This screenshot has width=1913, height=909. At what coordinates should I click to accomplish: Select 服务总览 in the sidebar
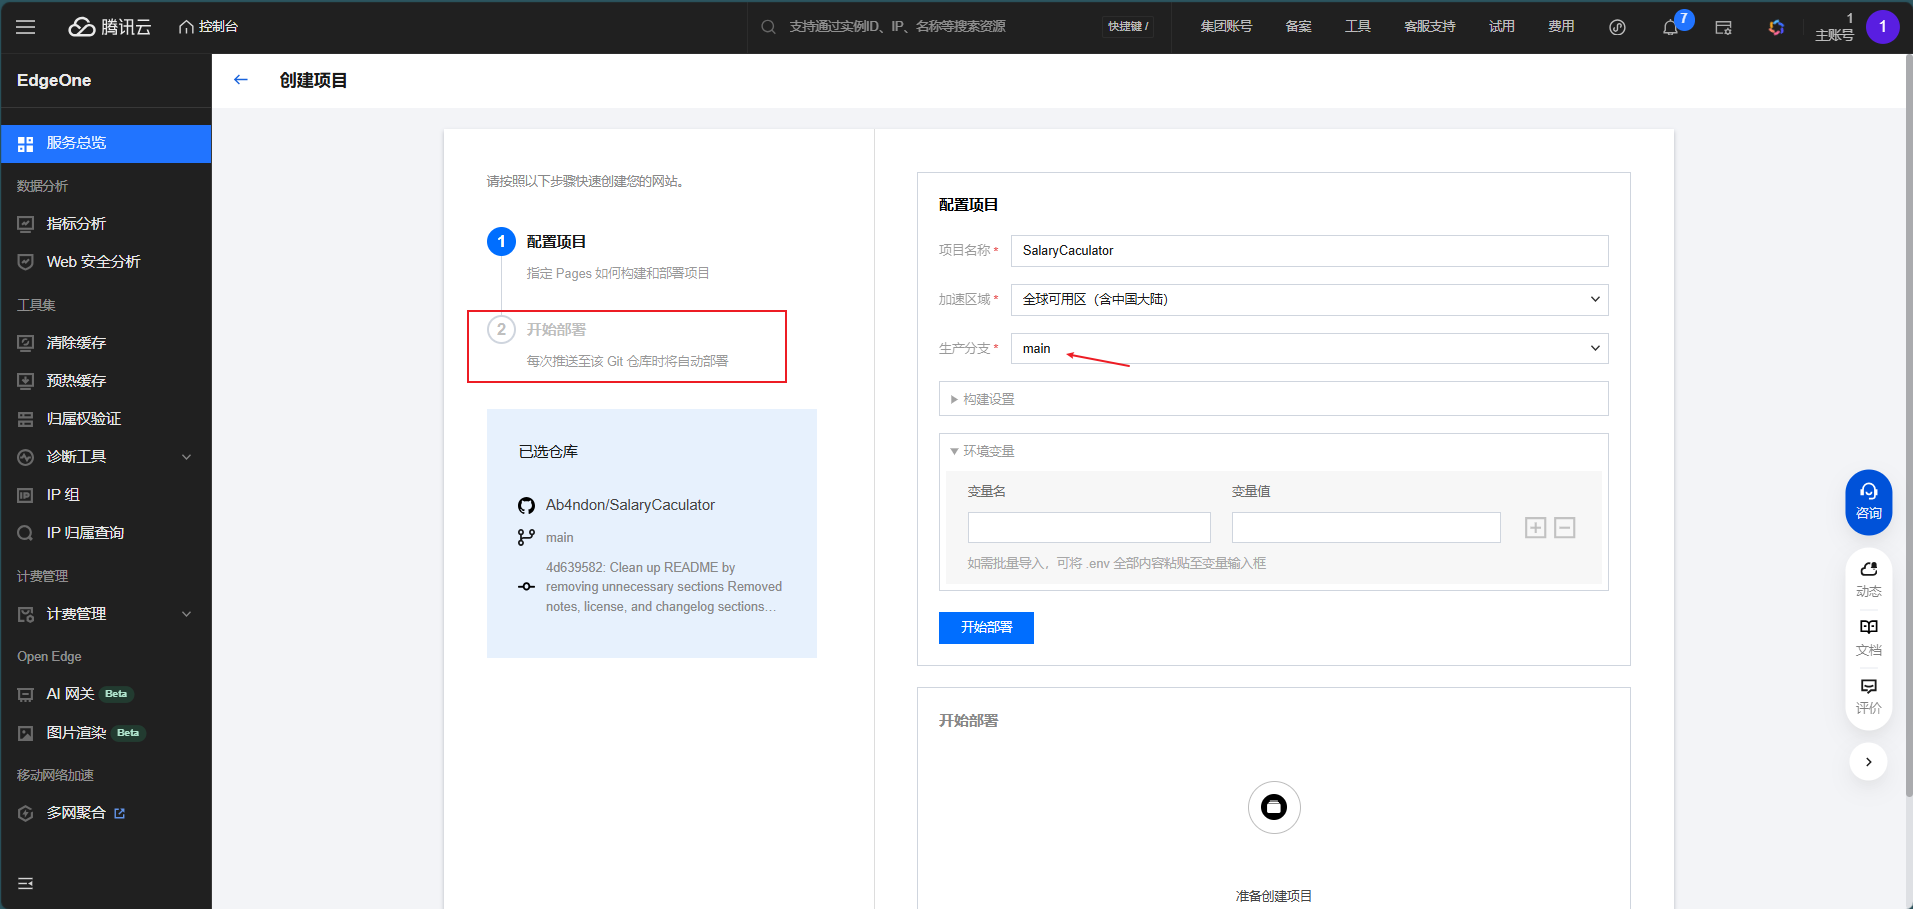tap(105, 143)
